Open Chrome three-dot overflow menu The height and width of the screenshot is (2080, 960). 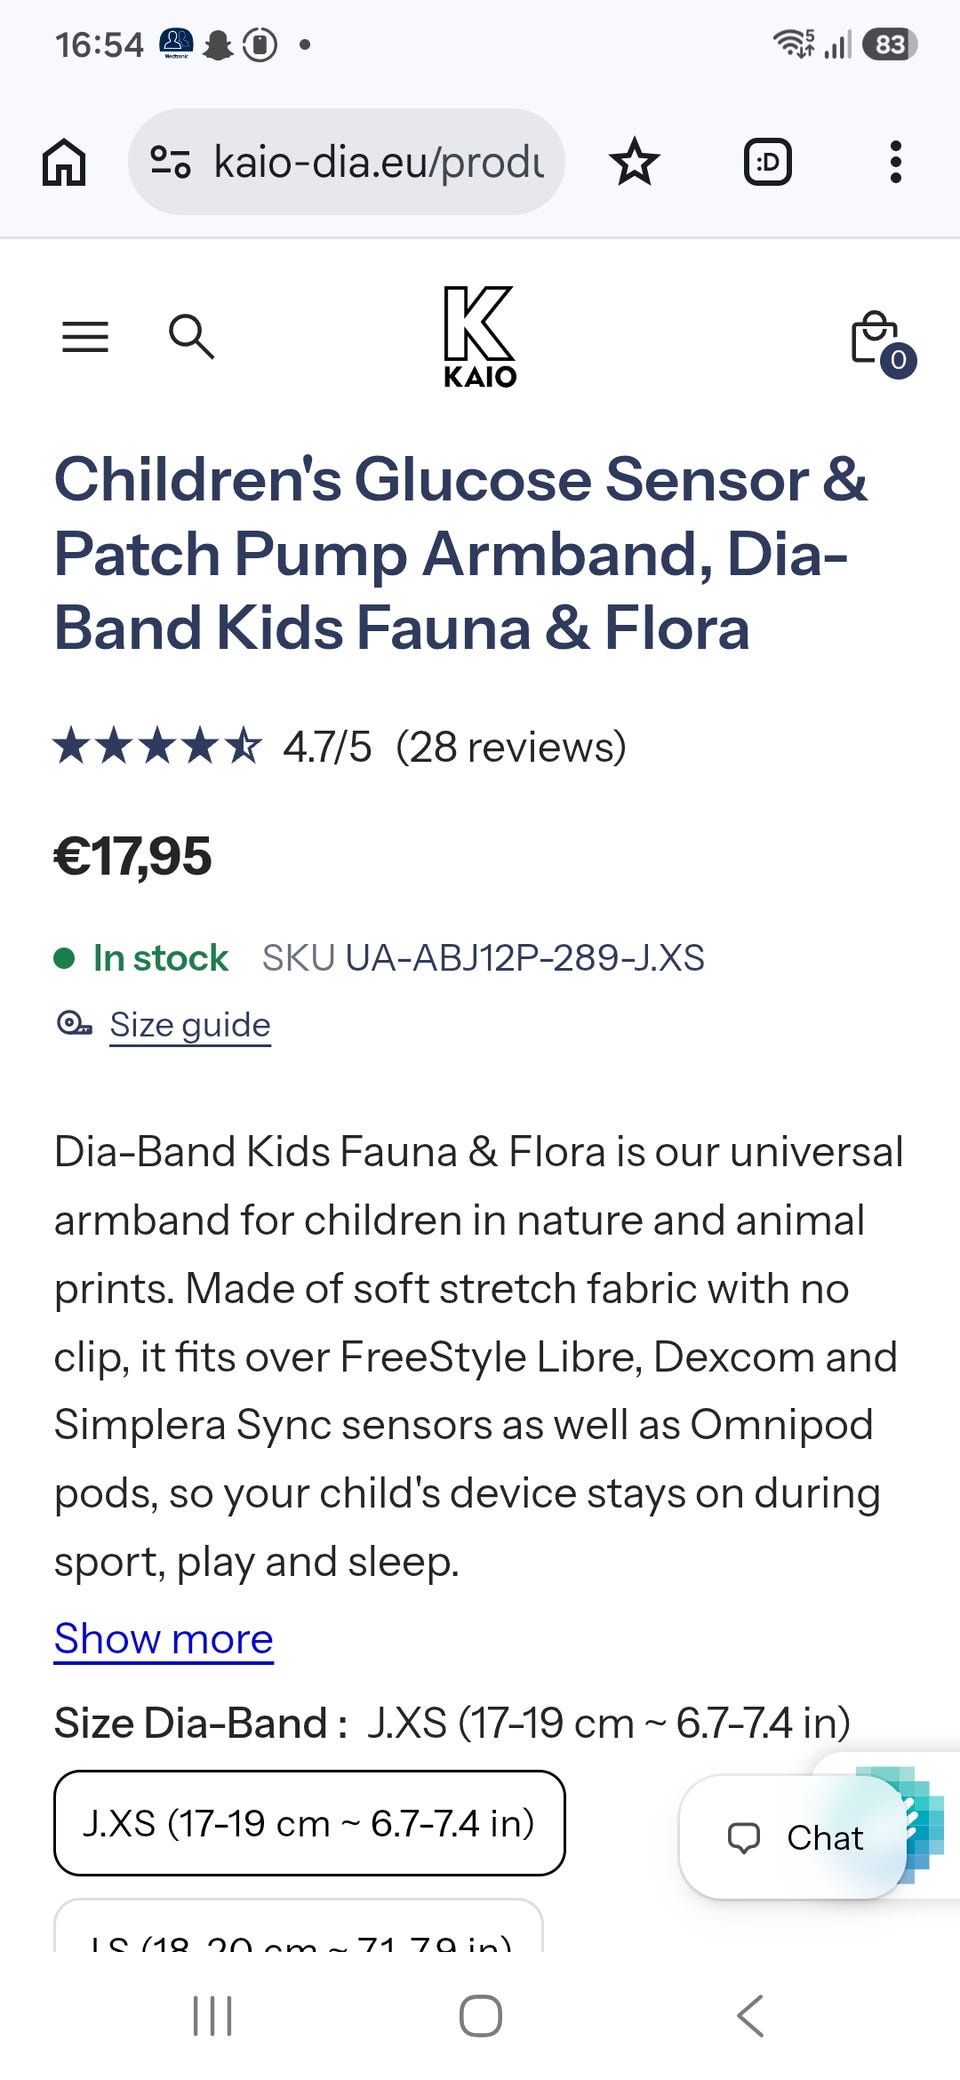(895, 162)
